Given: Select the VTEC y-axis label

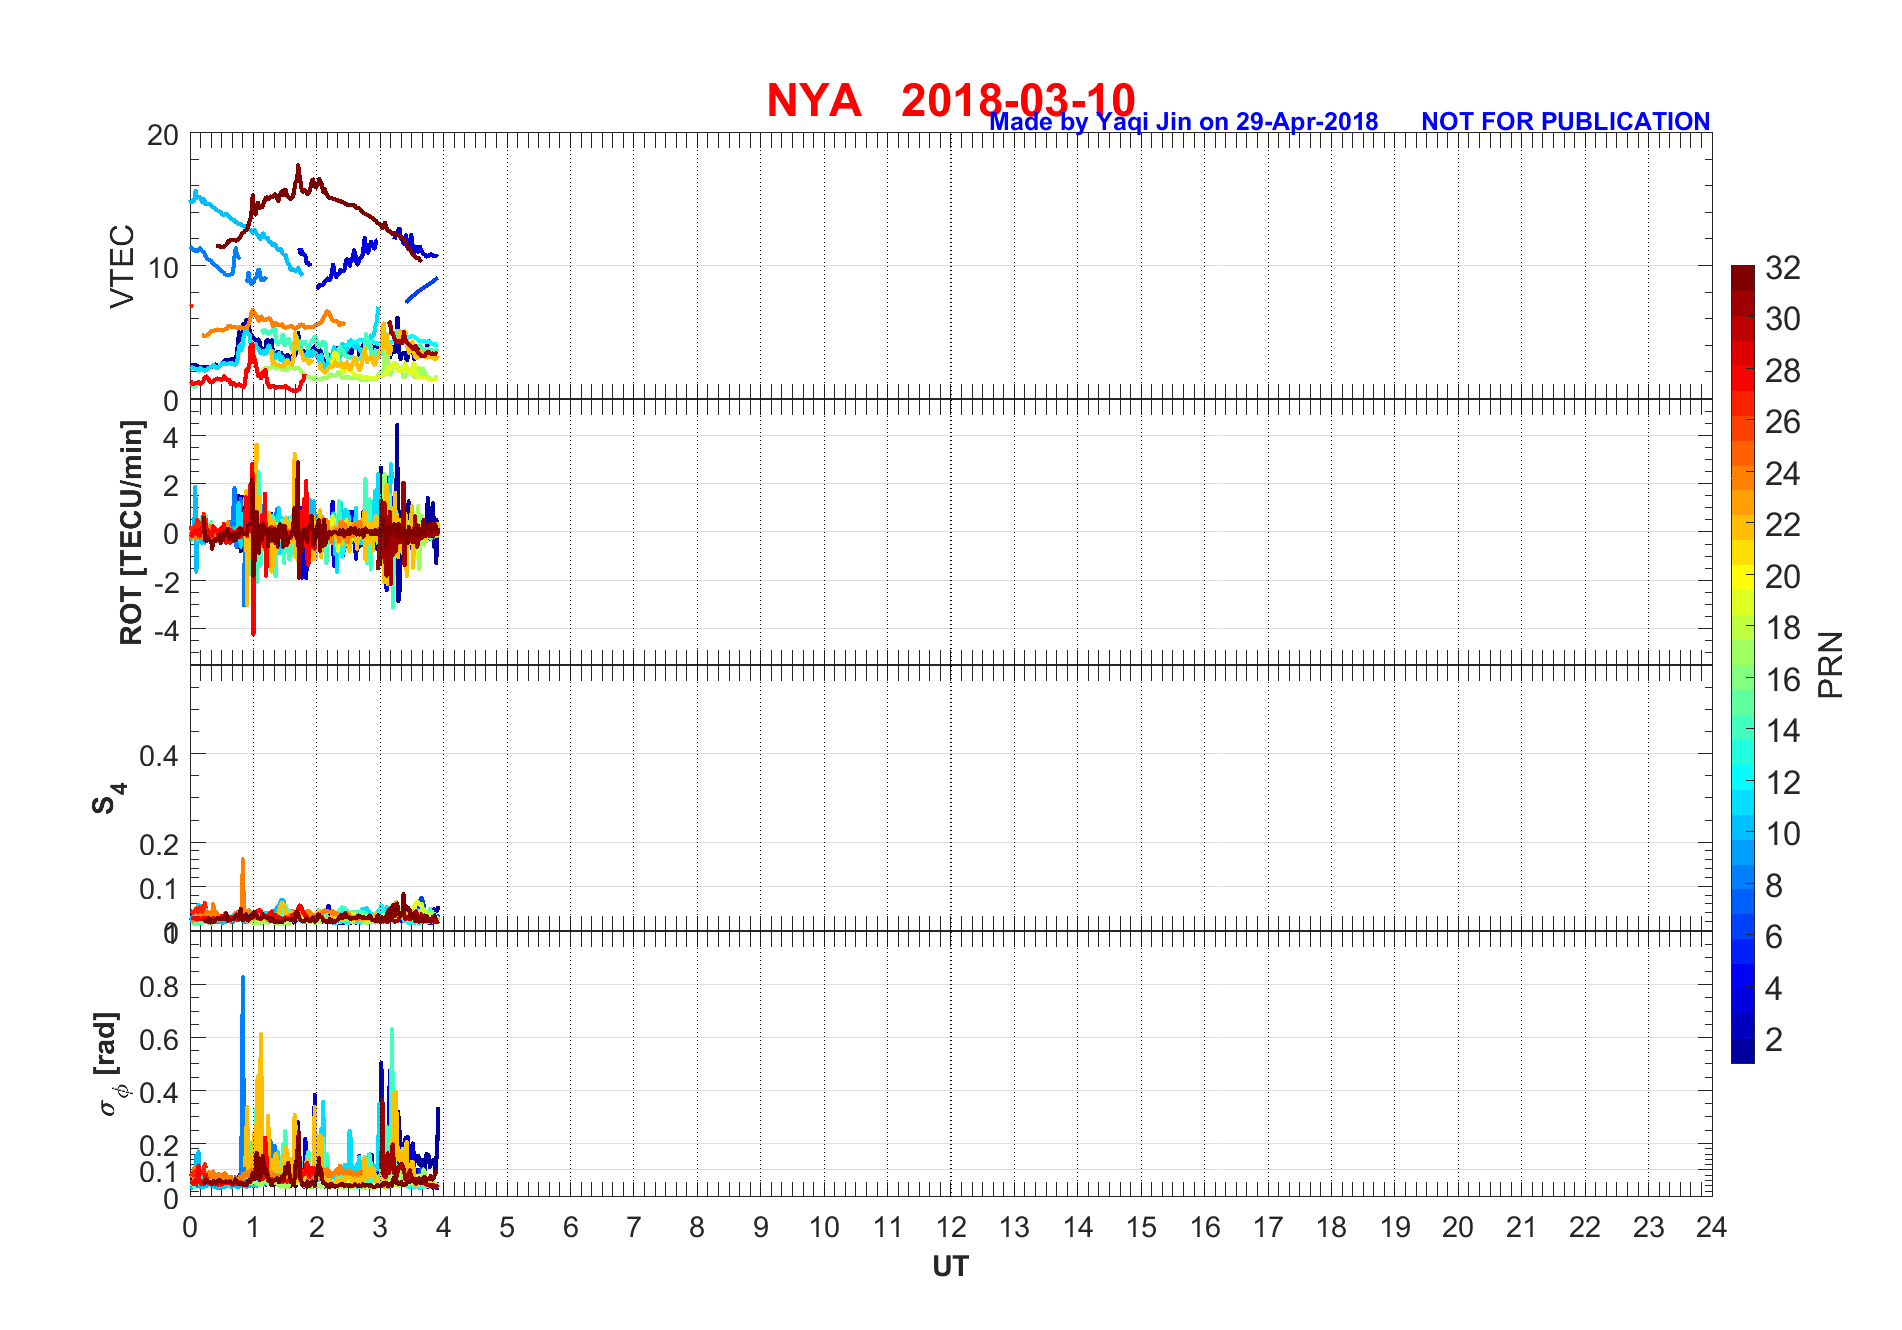Looking at the screenshot, I should 122,266.
